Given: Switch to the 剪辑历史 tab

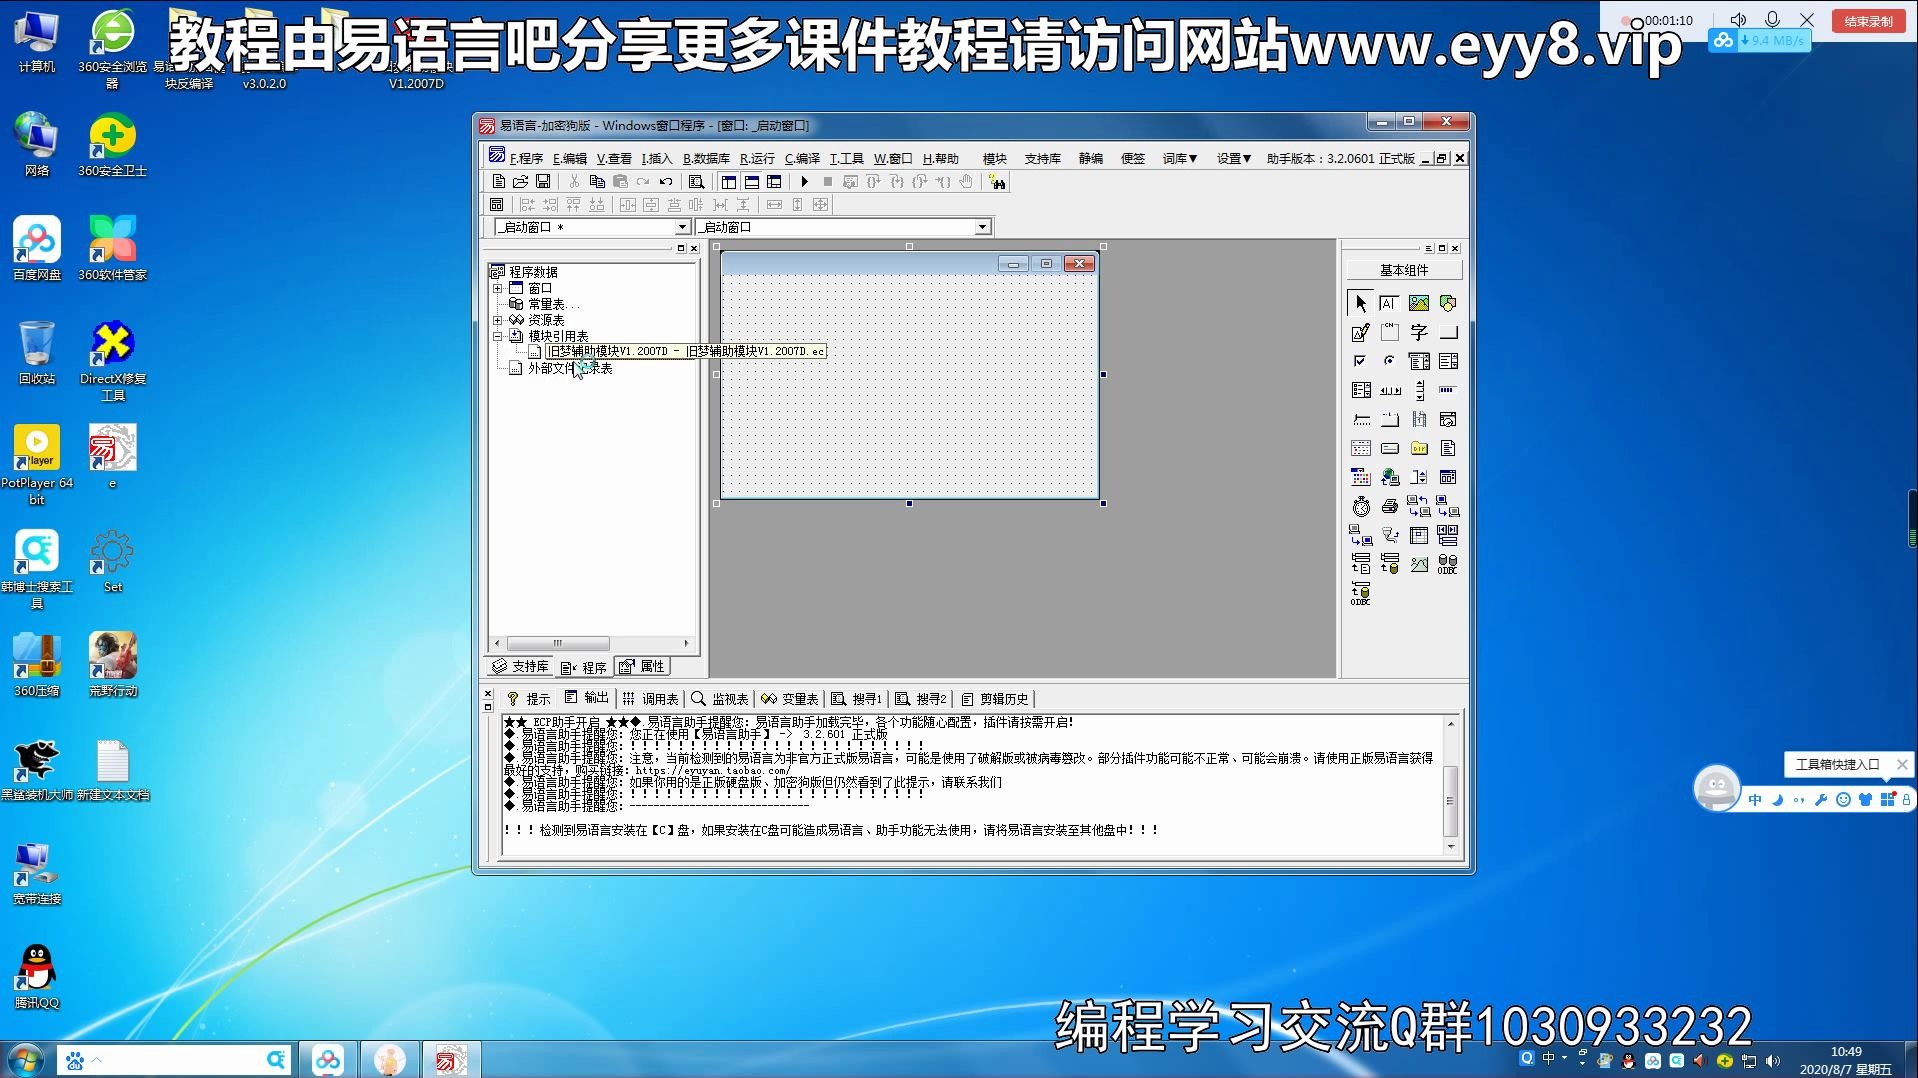Looking at the screenshot, I should coord(995,698).
